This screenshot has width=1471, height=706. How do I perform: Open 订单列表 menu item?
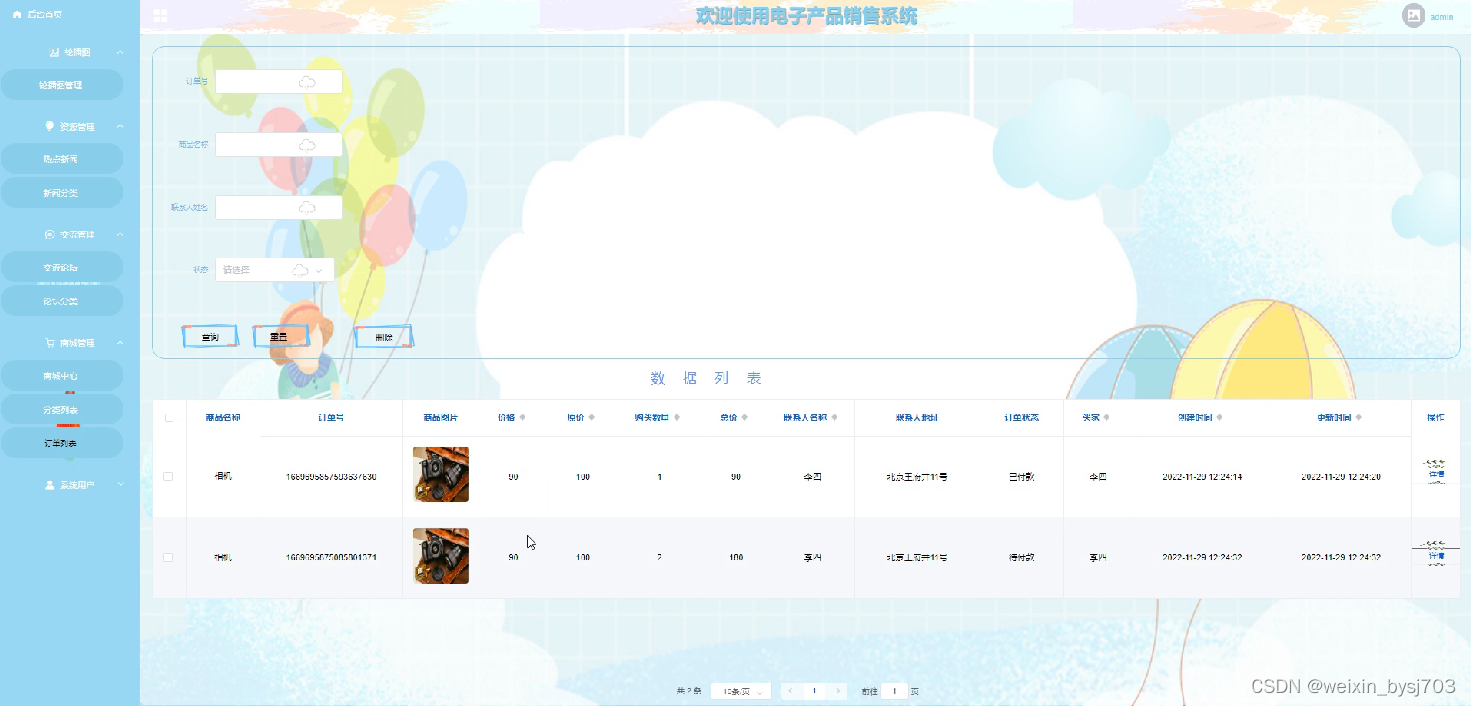point(61,443)
